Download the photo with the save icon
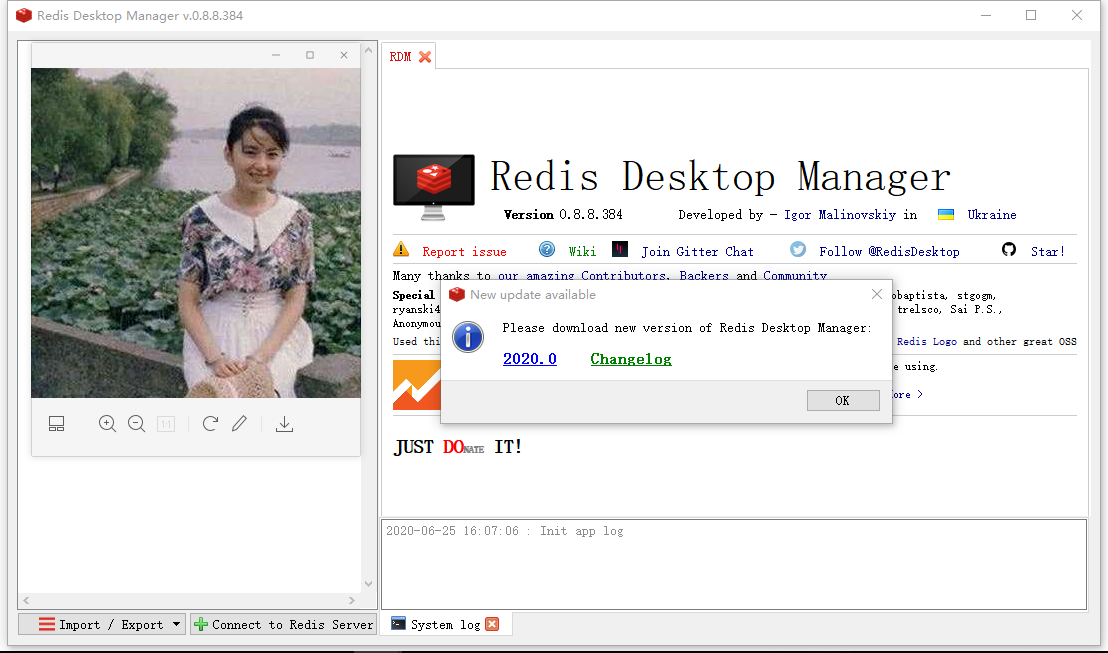This screenshot has width=1108, height=653. [284, 424]
